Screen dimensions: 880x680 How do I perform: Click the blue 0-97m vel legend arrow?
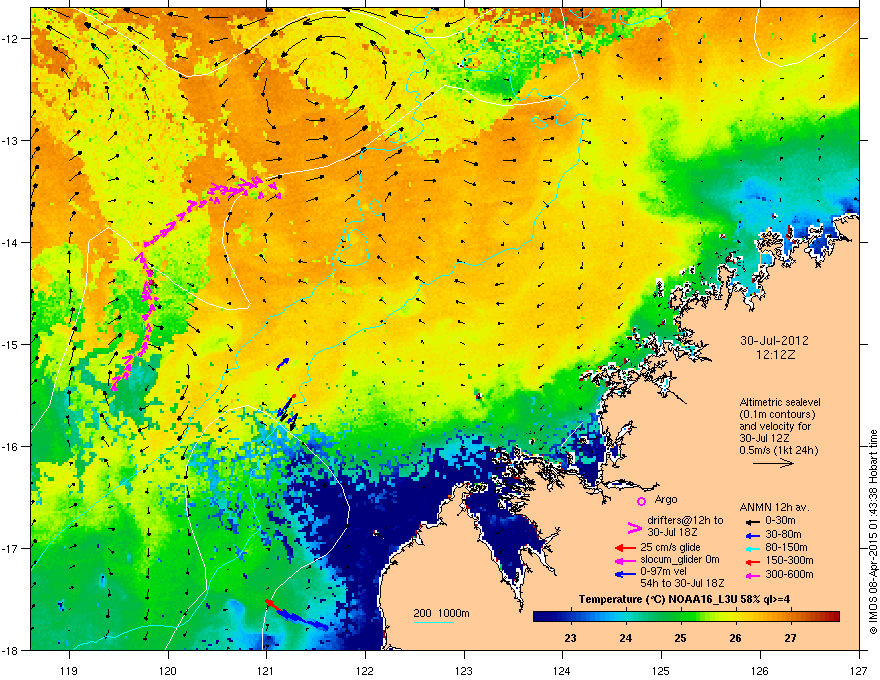click(625, 574)
